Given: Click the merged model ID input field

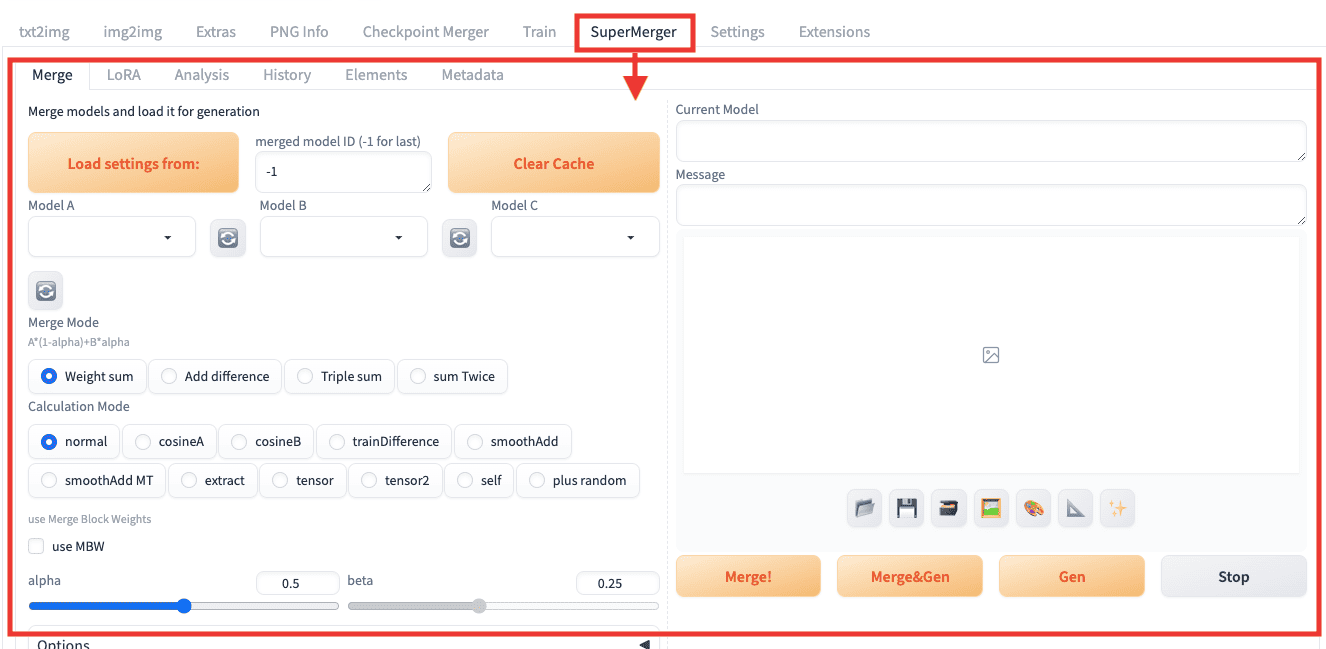Looking at the screenshot, I should click(343, 172).
